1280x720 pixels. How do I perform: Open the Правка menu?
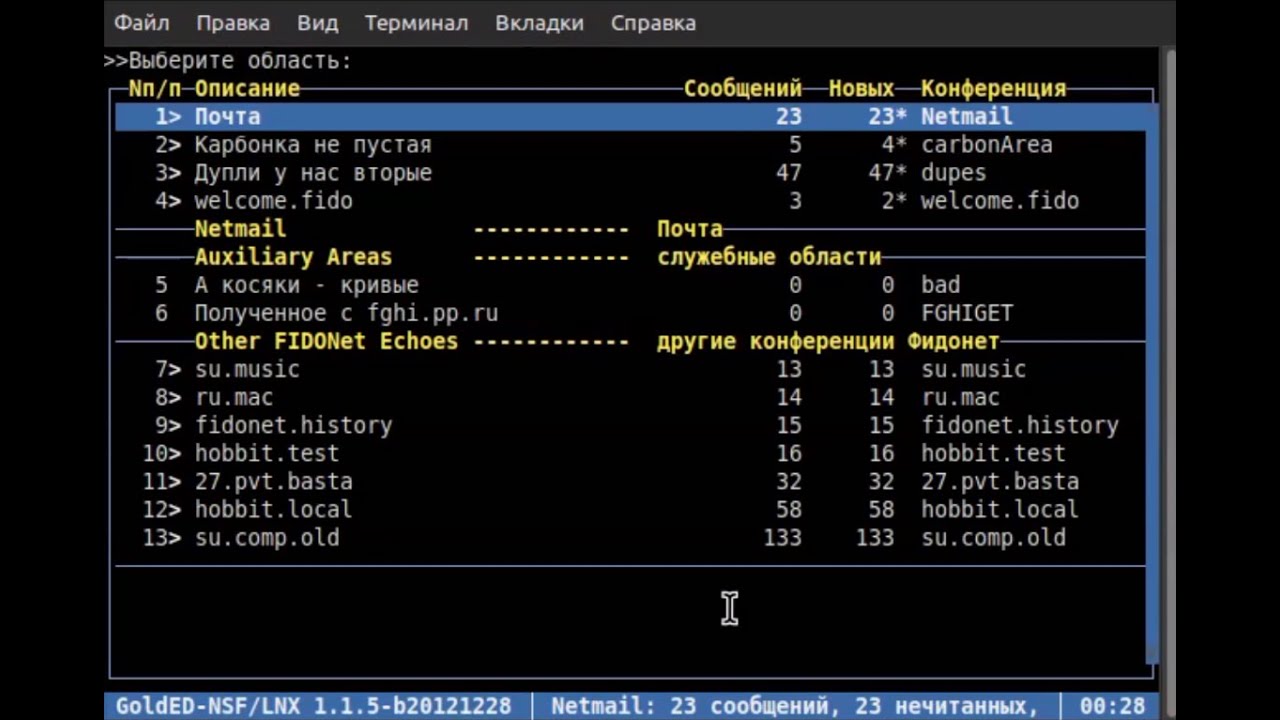(x=233, y=23)
